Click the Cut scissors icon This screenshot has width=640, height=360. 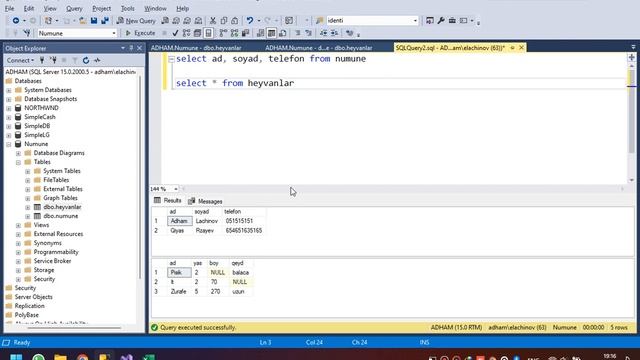pos(213,20)
